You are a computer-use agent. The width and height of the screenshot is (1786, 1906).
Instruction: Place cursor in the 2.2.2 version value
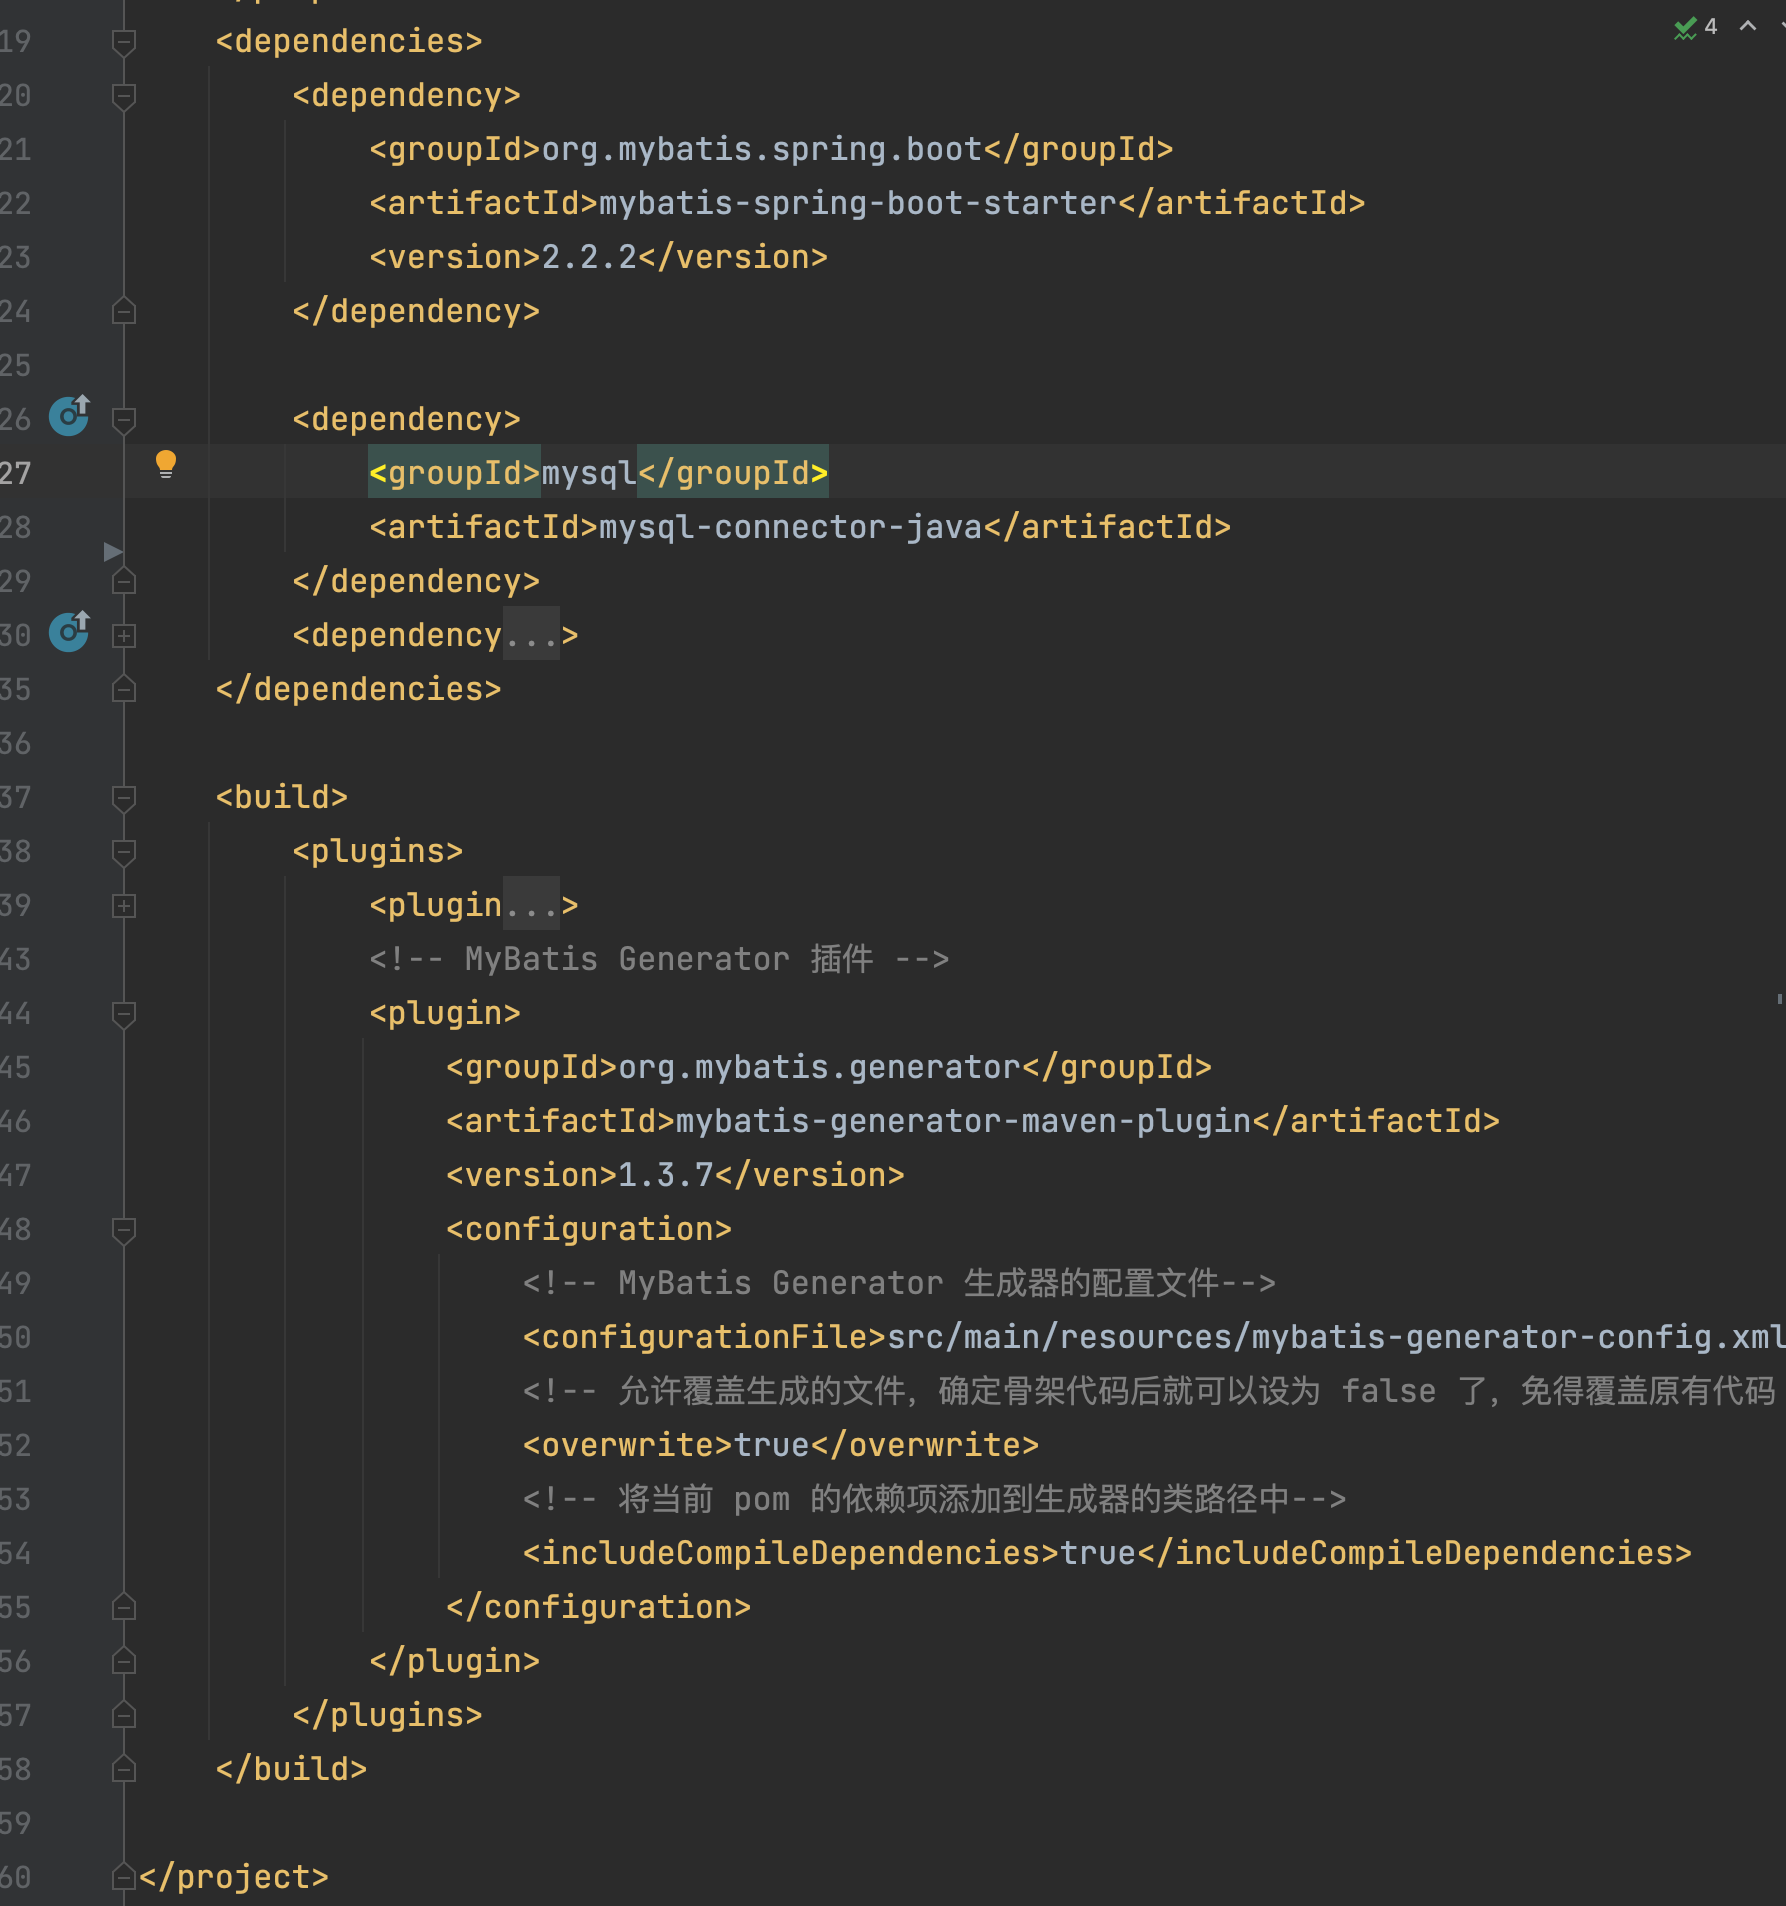589,257
